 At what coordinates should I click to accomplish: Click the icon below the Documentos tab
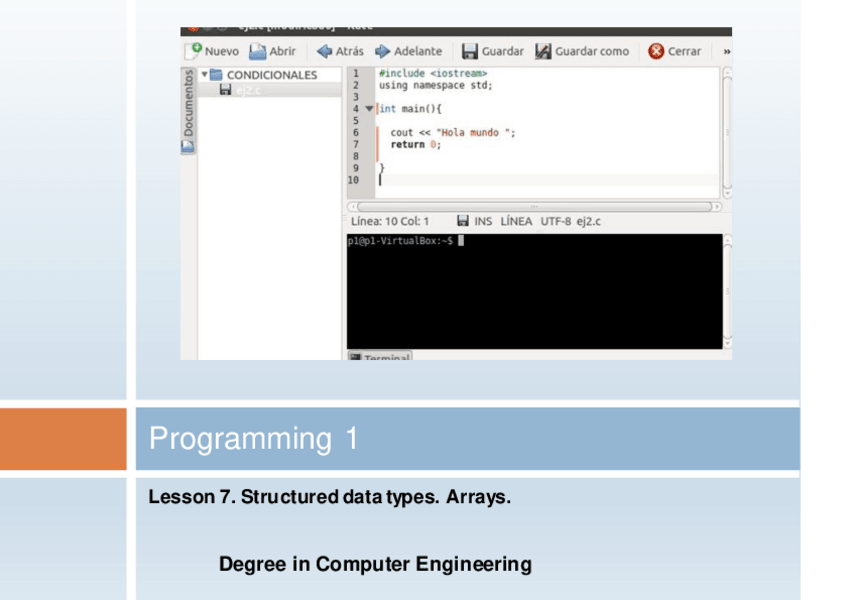point(188,146)
